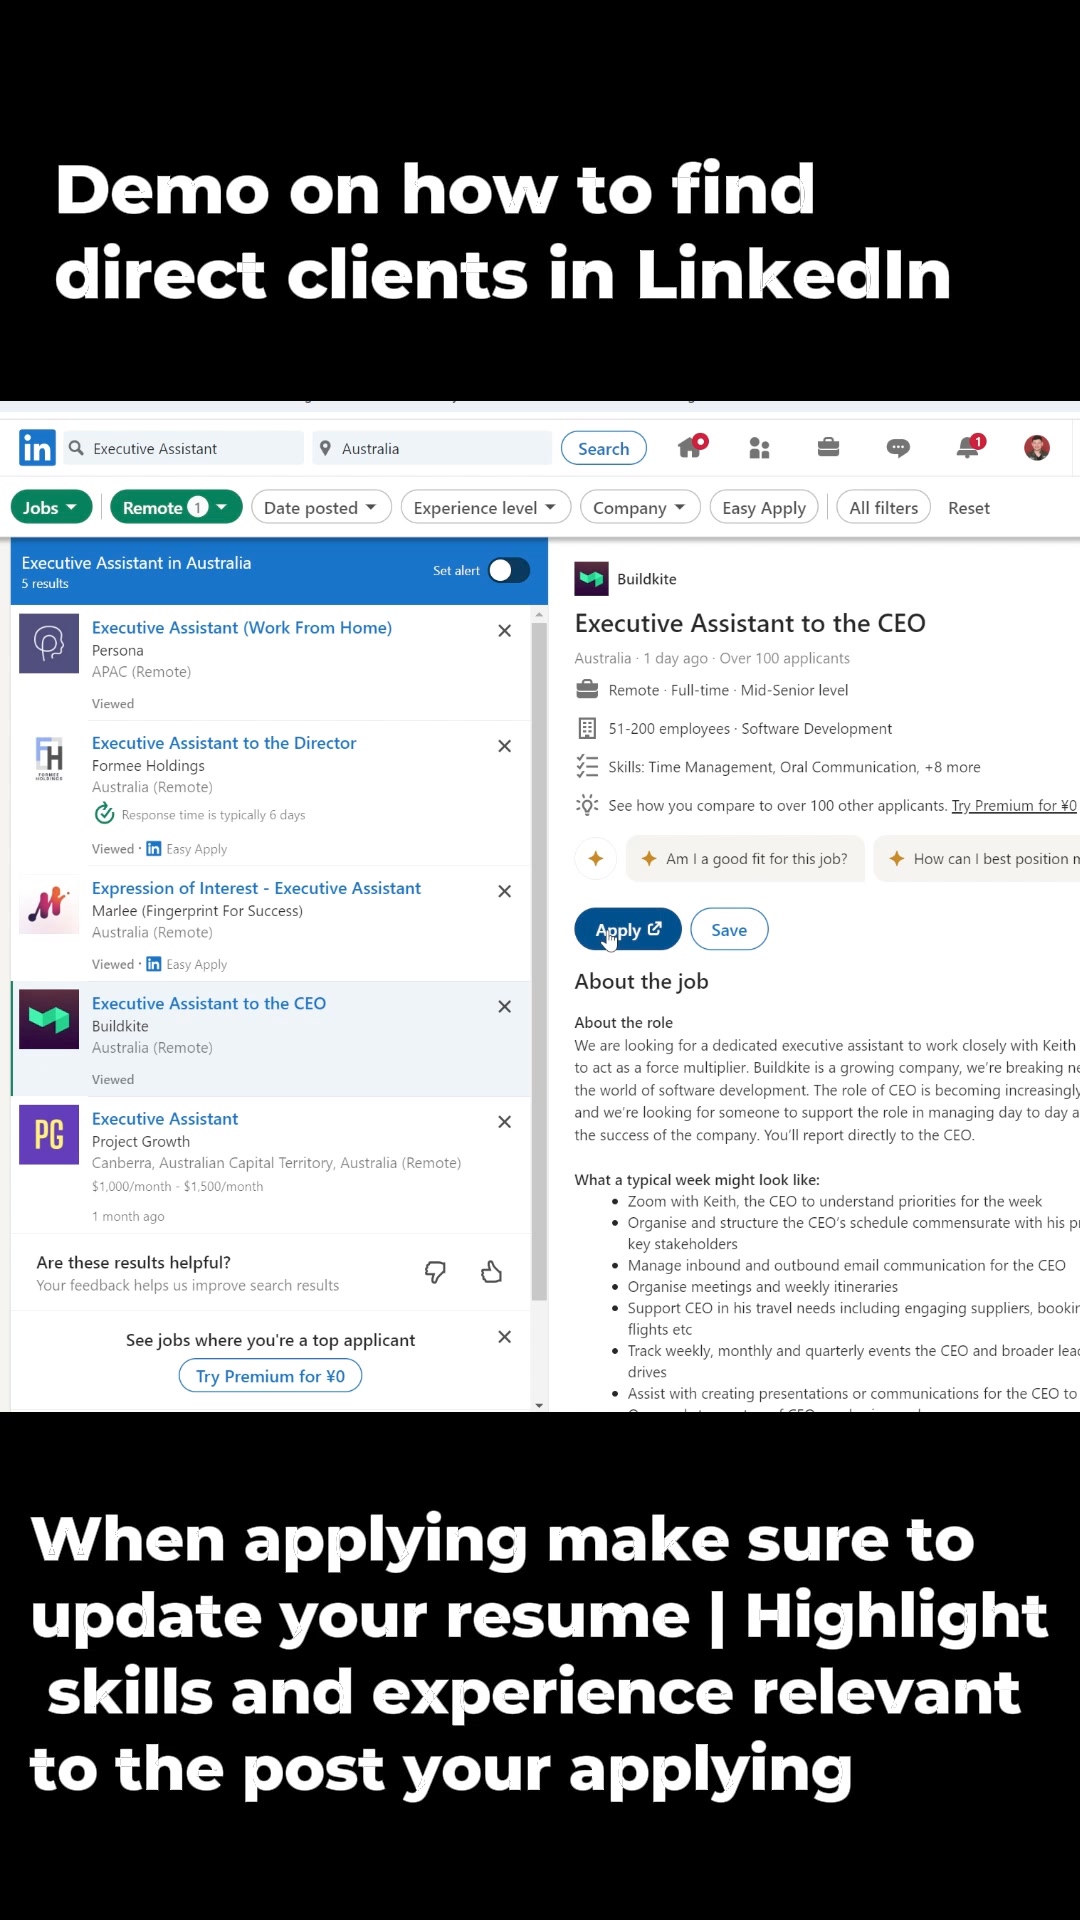Screen dimensions: 1080x1920
Task: Close the top applicant Premium prompt
Action: 505,1337
